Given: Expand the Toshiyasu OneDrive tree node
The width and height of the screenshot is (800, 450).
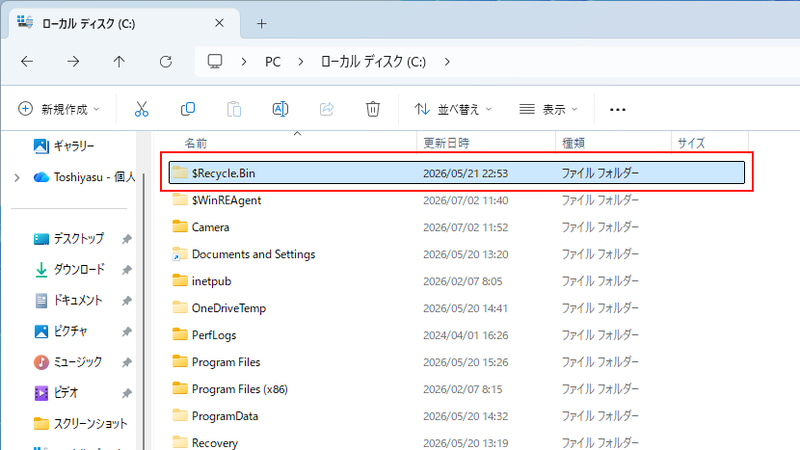Looking at the screenshot, I should coord(17,178).
